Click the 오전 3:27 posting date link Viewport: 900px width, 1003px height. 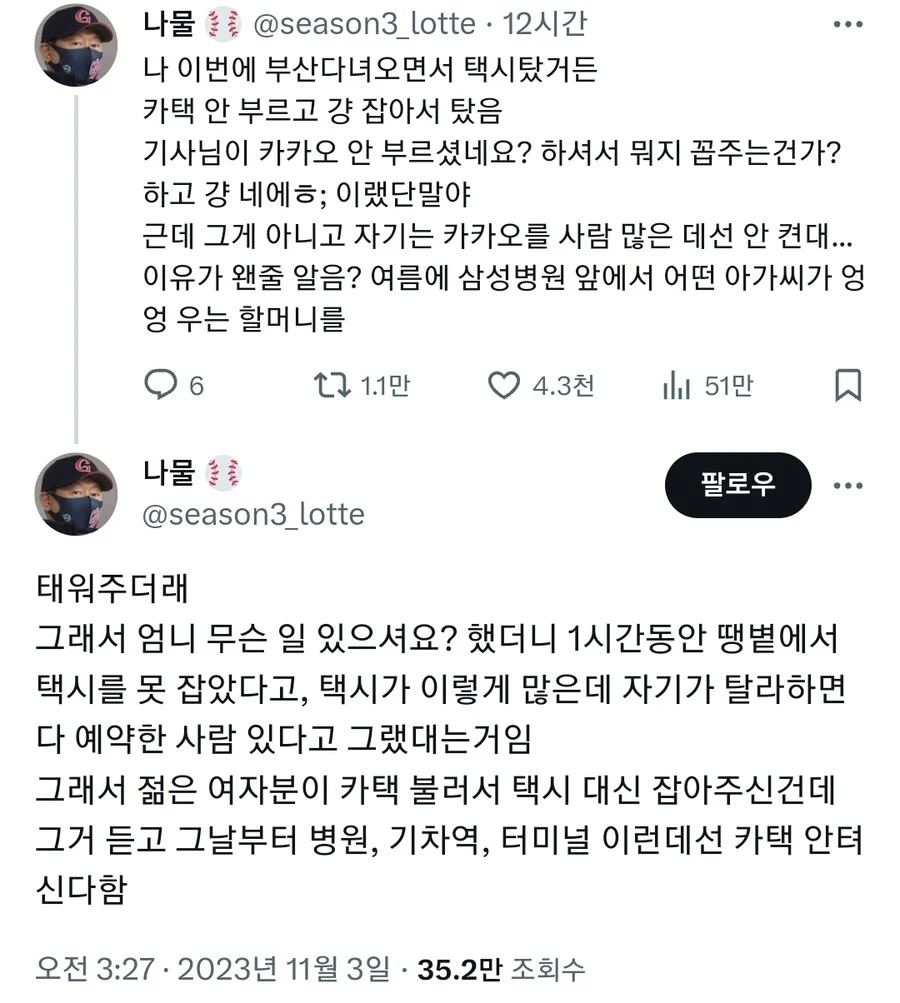pyautogui.click(x=212, y=968)
